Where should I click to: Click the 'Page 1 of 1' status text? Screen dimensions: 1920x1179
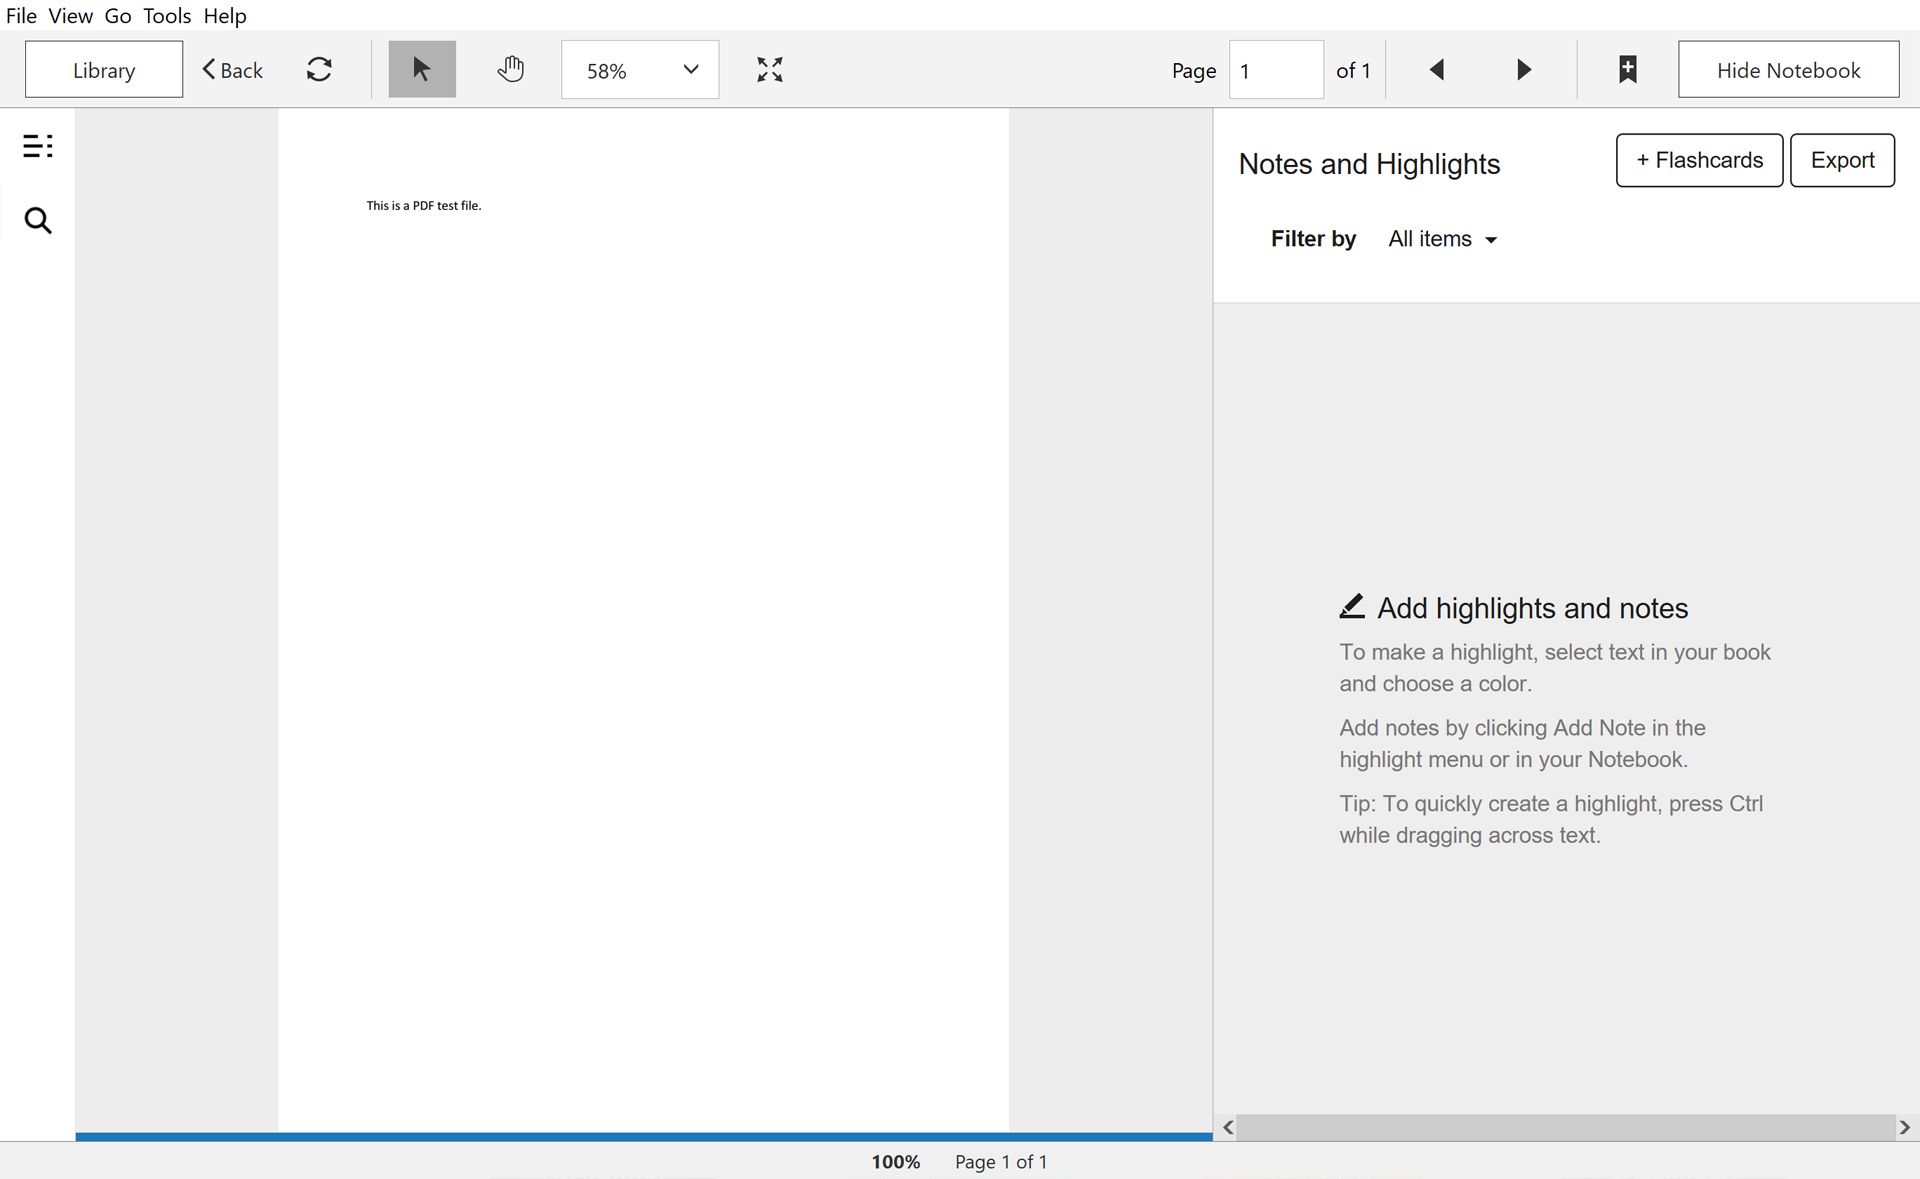pyautogui.click(x=1001, y=1162)
